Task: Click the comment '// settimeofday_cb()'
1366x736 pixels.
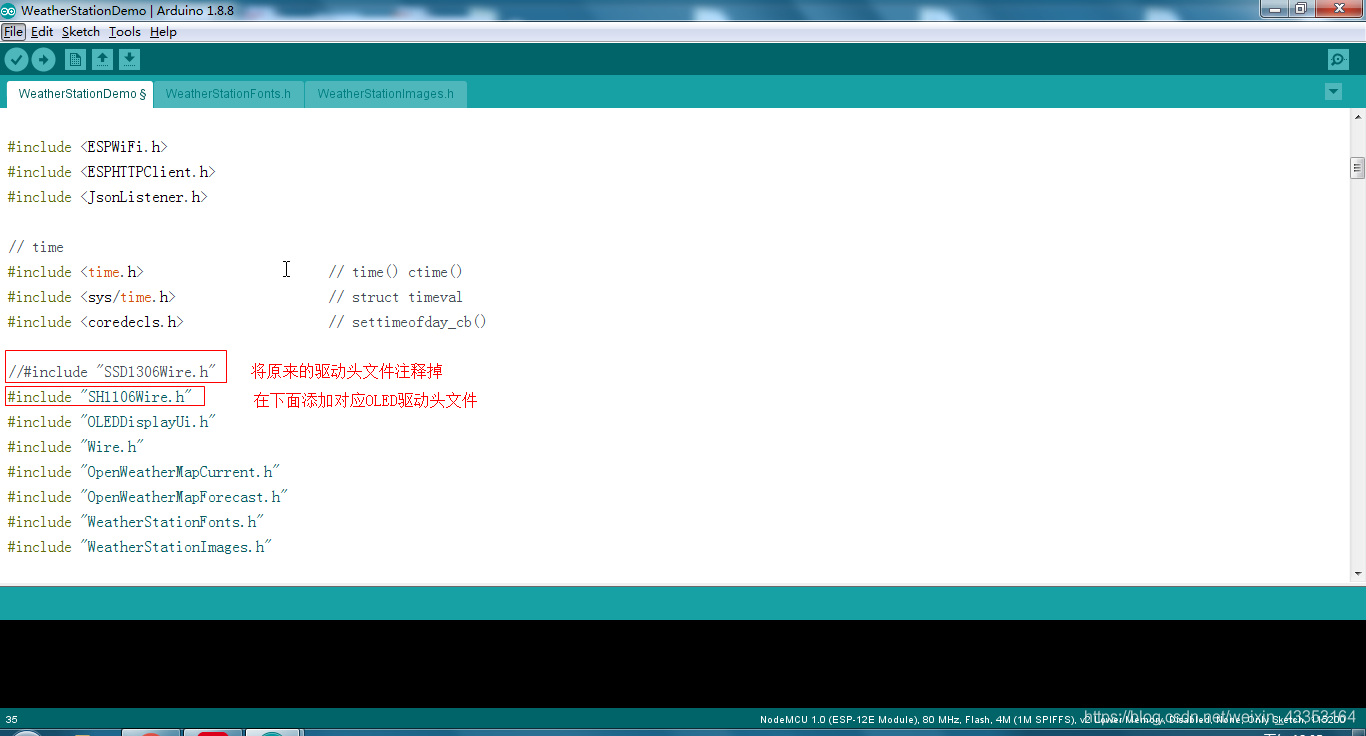Action: 407,322
